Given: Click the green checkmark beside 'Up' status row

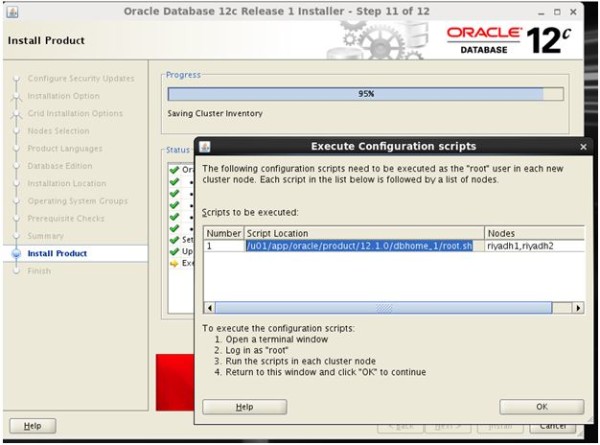Looking at the screenshot, I should coord(174,251).
